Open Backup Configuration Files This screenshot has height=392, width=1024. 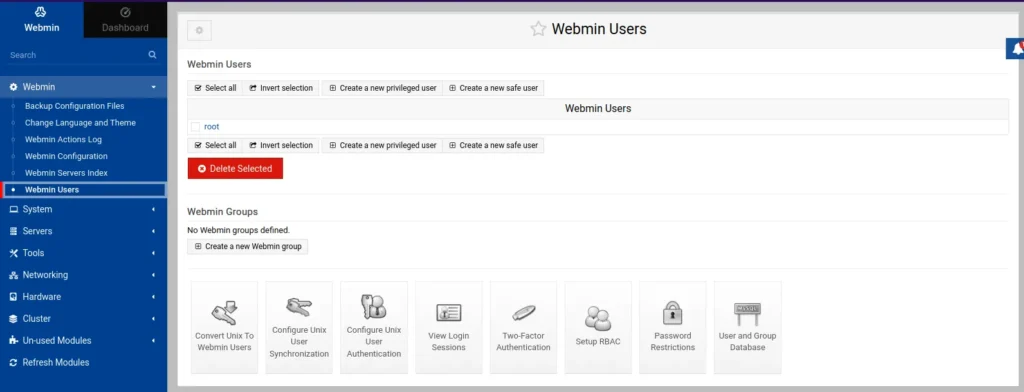pyautogui.click(x=74, y=106)
